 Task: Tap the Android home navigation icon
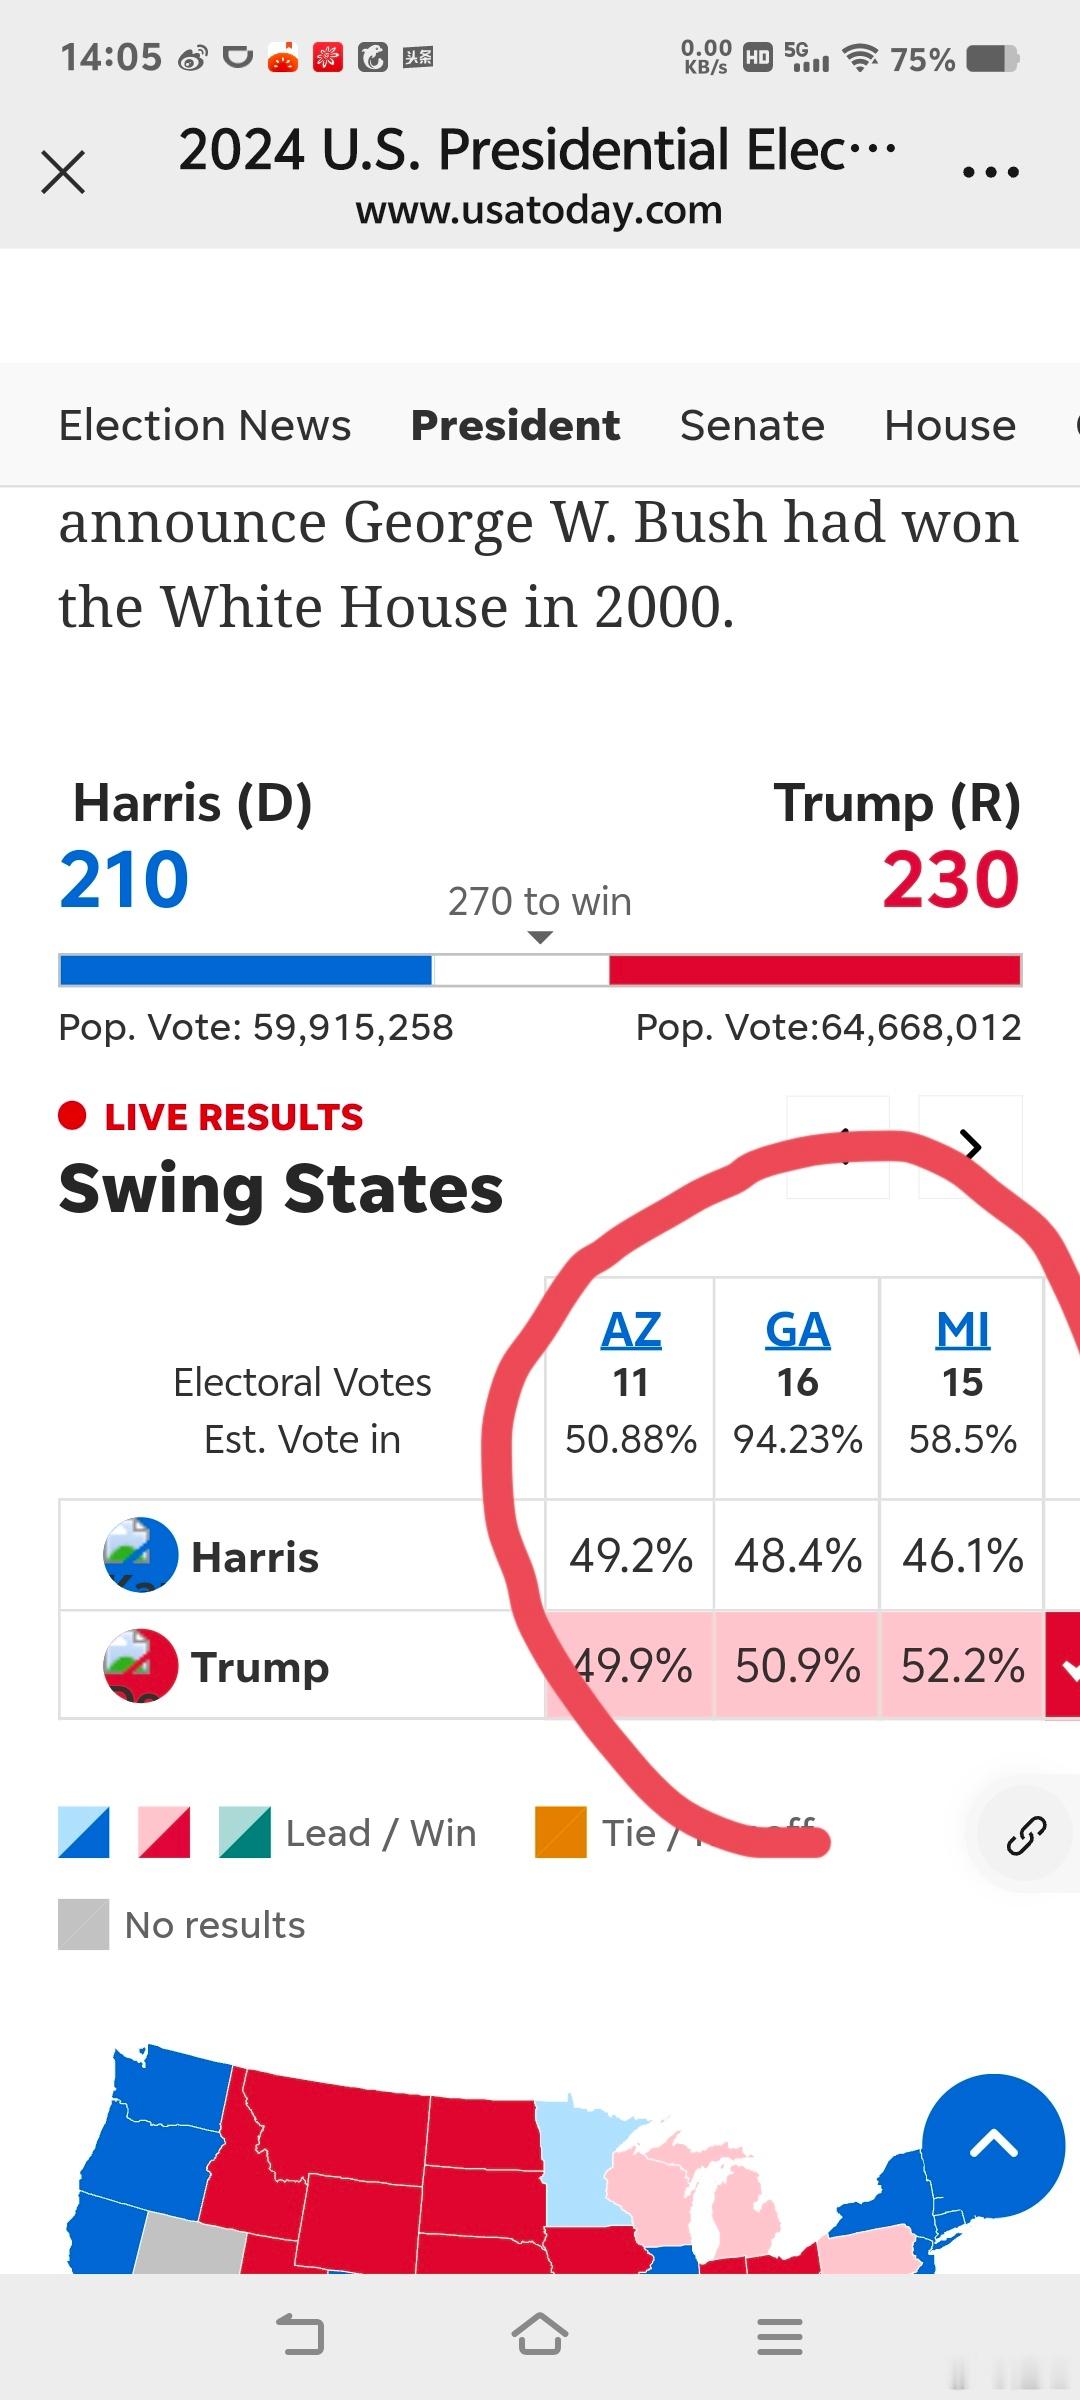pos(540,2336)
